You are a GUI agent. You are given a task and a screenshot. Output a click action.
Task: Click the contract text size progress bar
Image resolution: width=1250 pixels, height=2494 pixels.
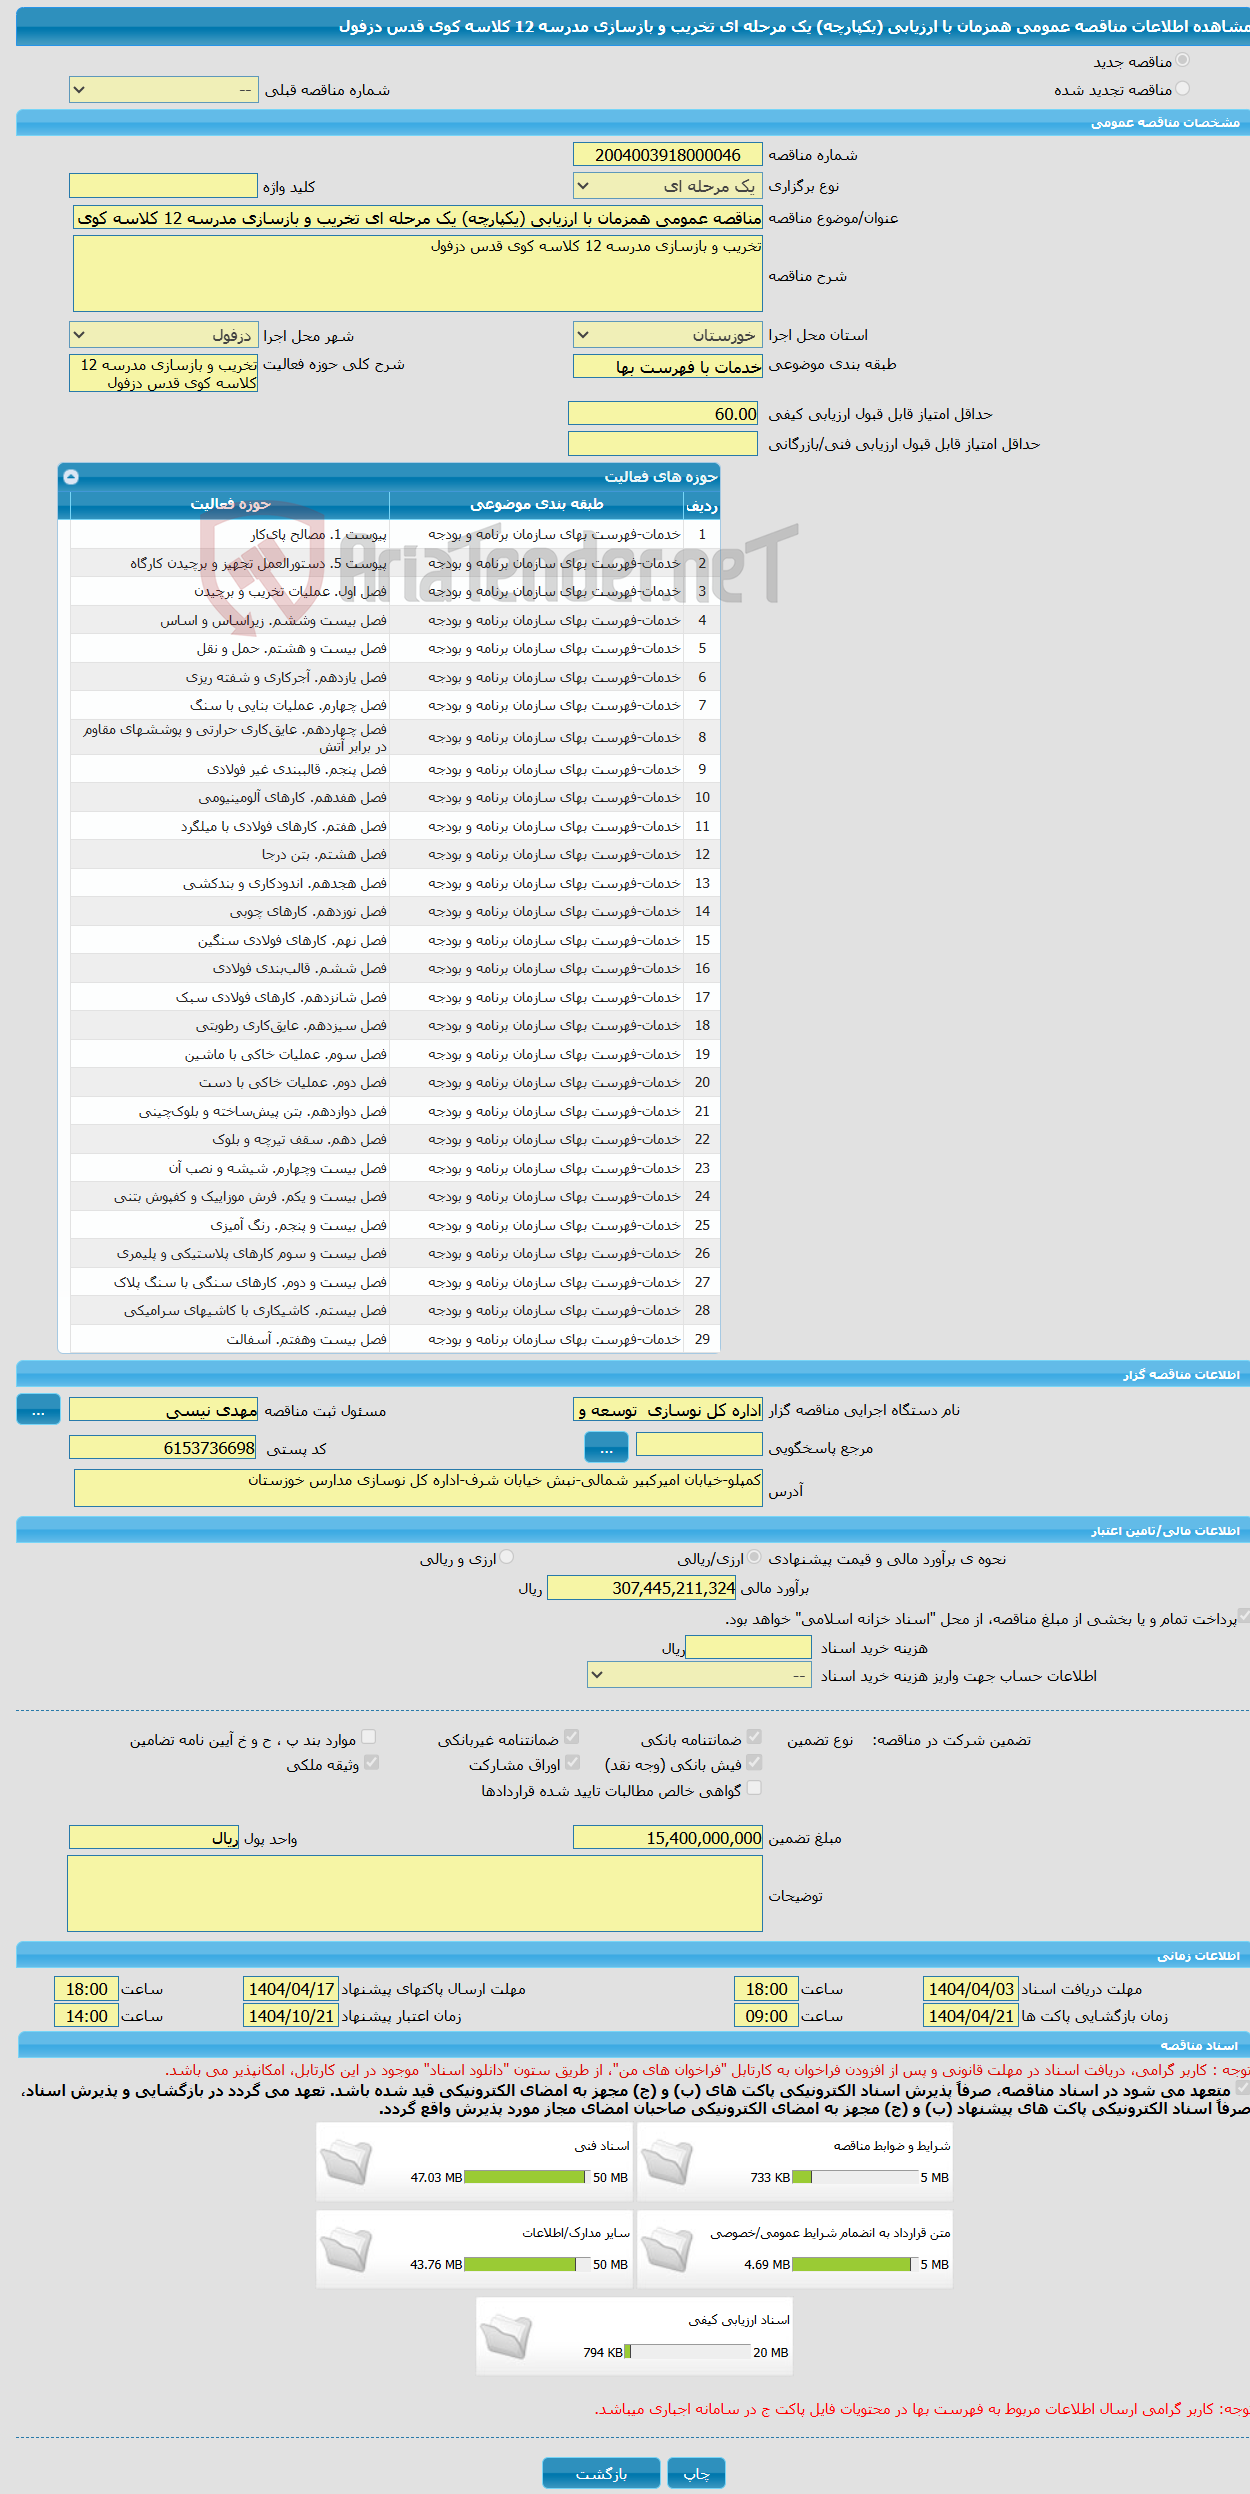(853, 2264)
